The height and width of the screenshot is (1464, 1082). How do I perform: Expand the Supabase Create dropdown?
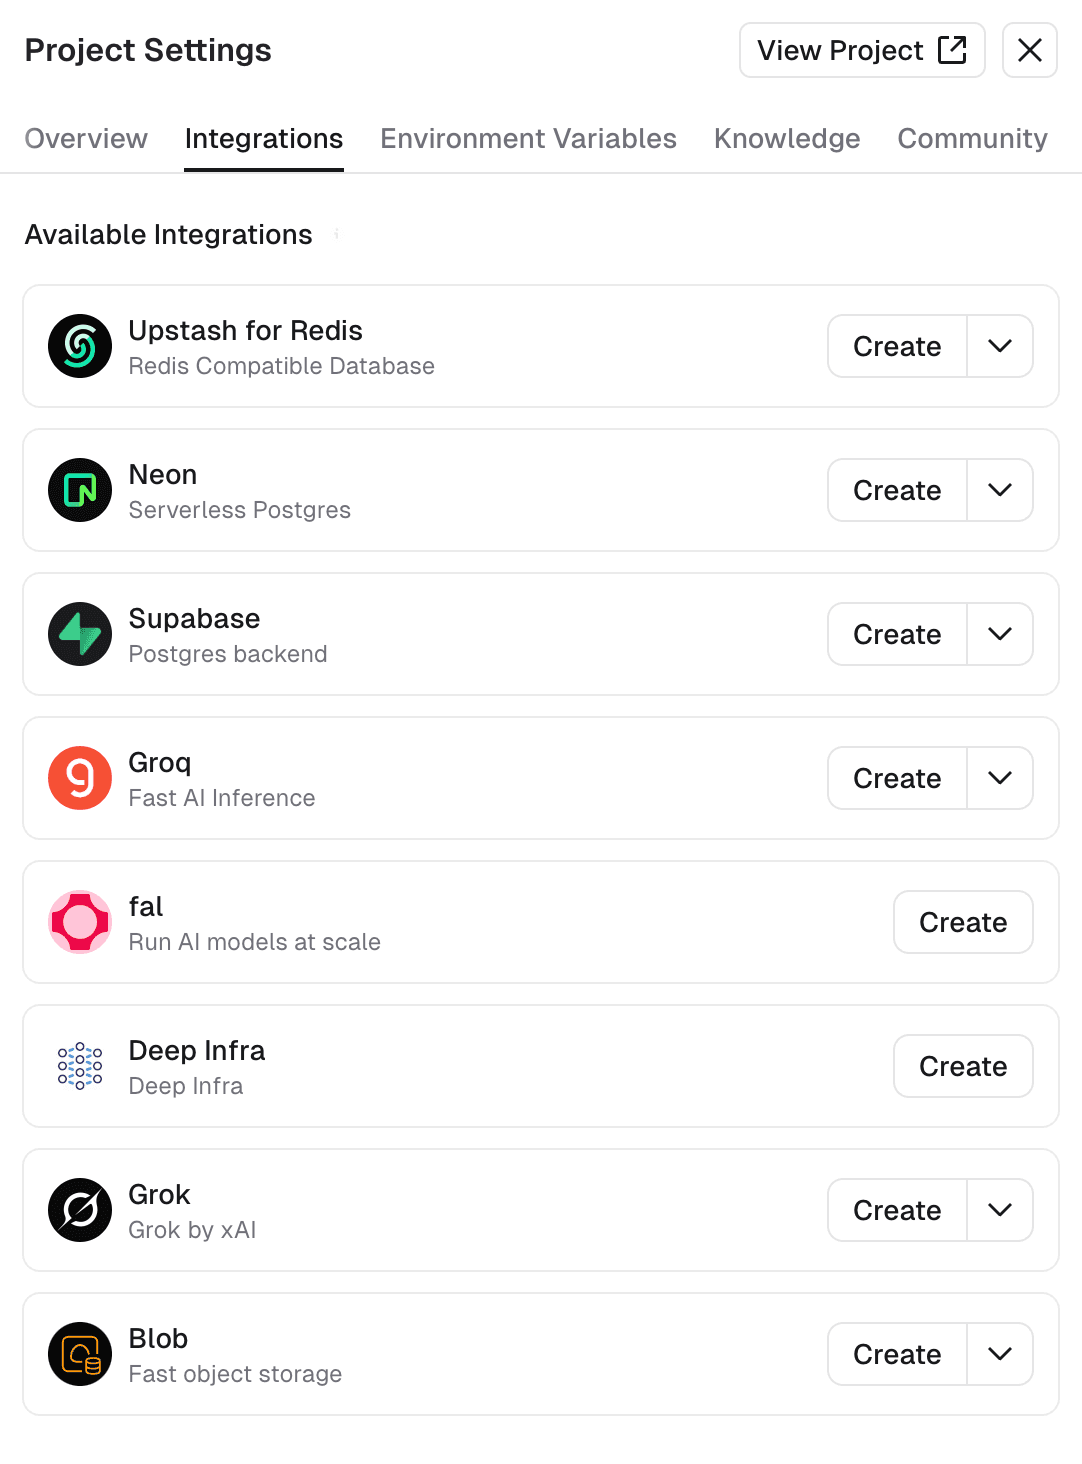click(999, 634)
